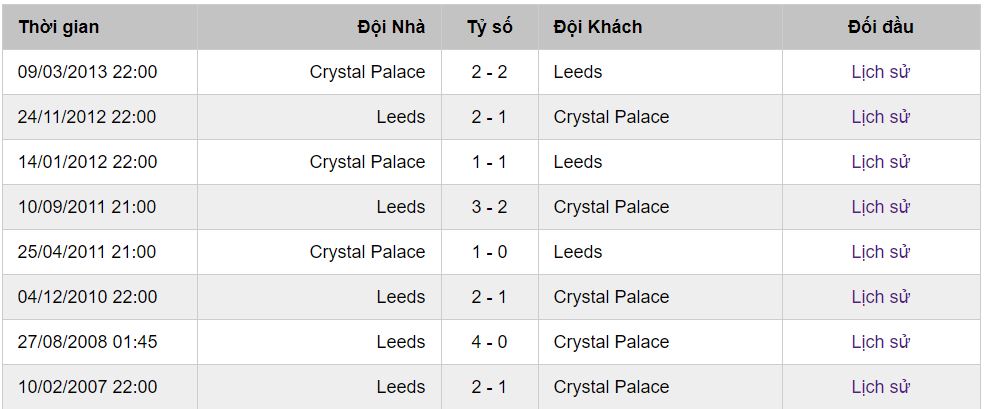Image resolution: width=986 pixels, height=409 pixels.
Task: Open Lịch sử link for 10/02/2007 match
Action: 880,387
